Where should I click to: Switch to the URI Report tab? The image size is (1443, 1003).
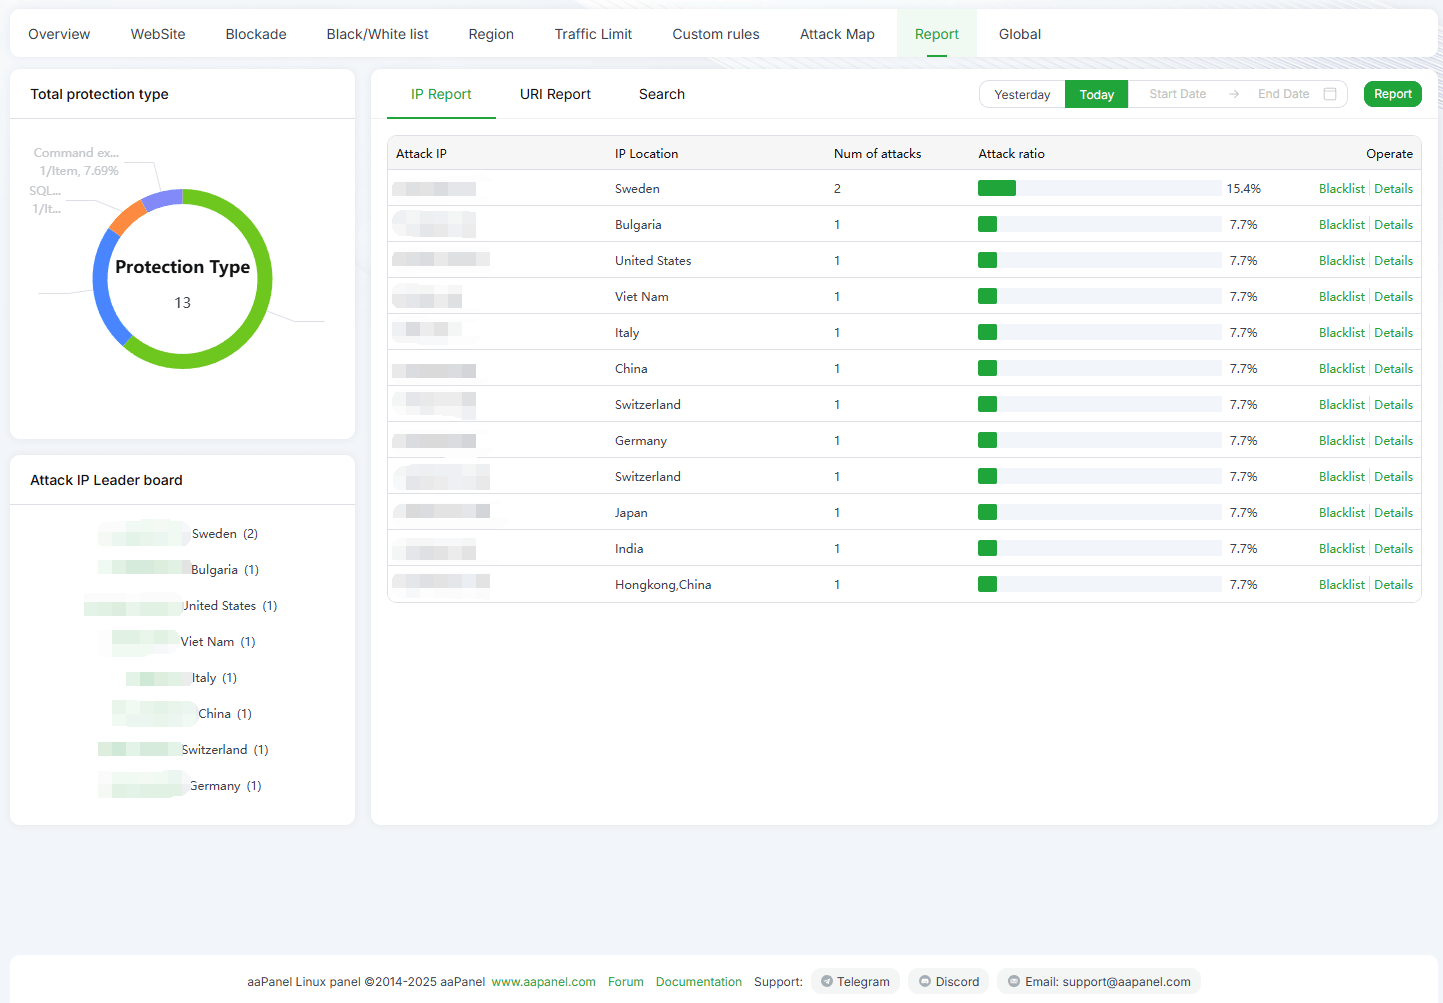click(555, 94)
